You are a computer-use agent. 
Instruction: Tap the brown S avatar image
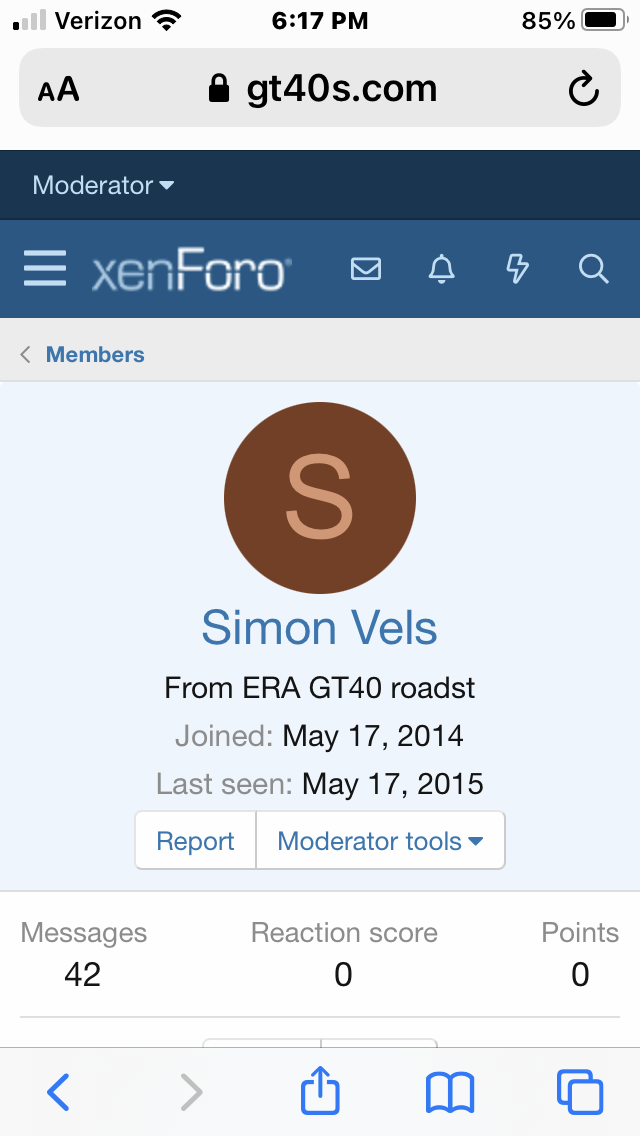point(320,498)
